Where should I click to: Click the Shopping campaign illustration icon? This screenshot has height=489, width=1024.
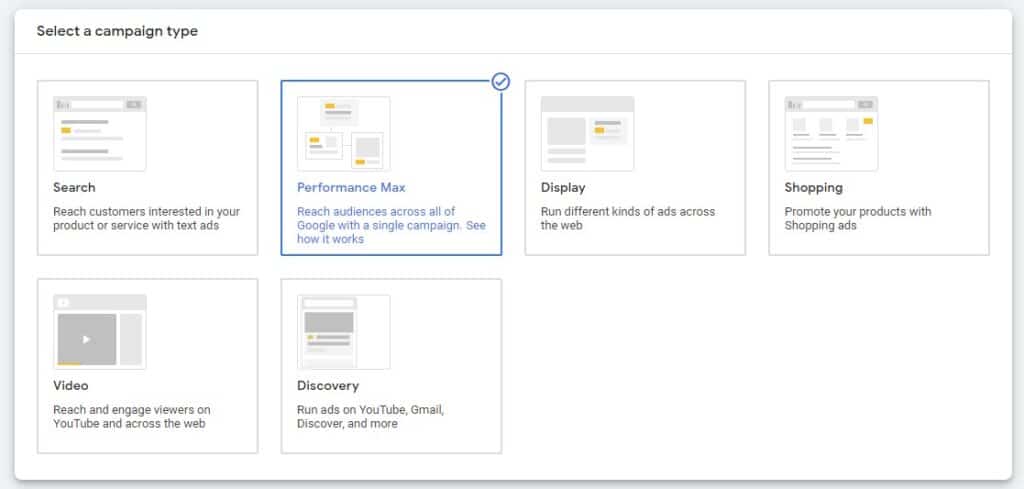pos(831,134)
